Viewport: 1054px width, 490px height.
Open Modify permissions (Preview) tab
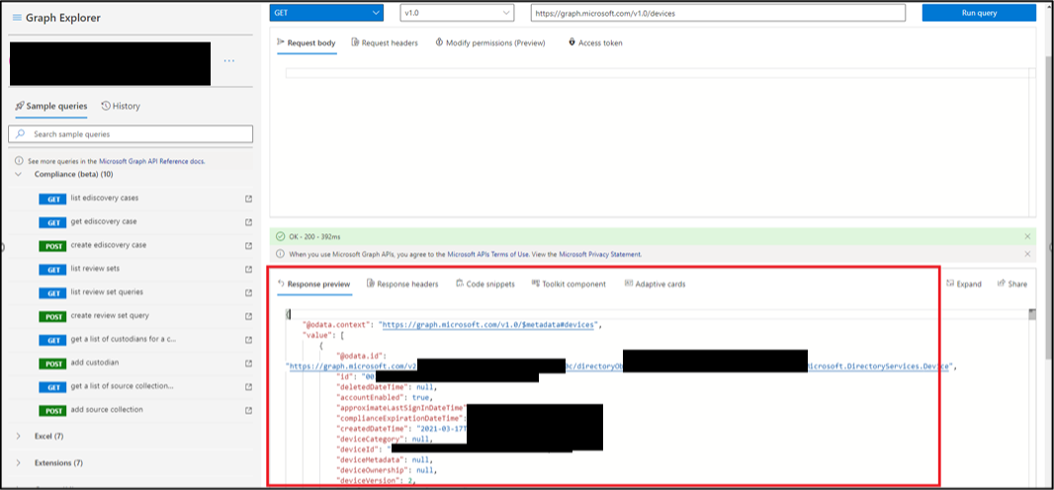[x=491, y=43]
